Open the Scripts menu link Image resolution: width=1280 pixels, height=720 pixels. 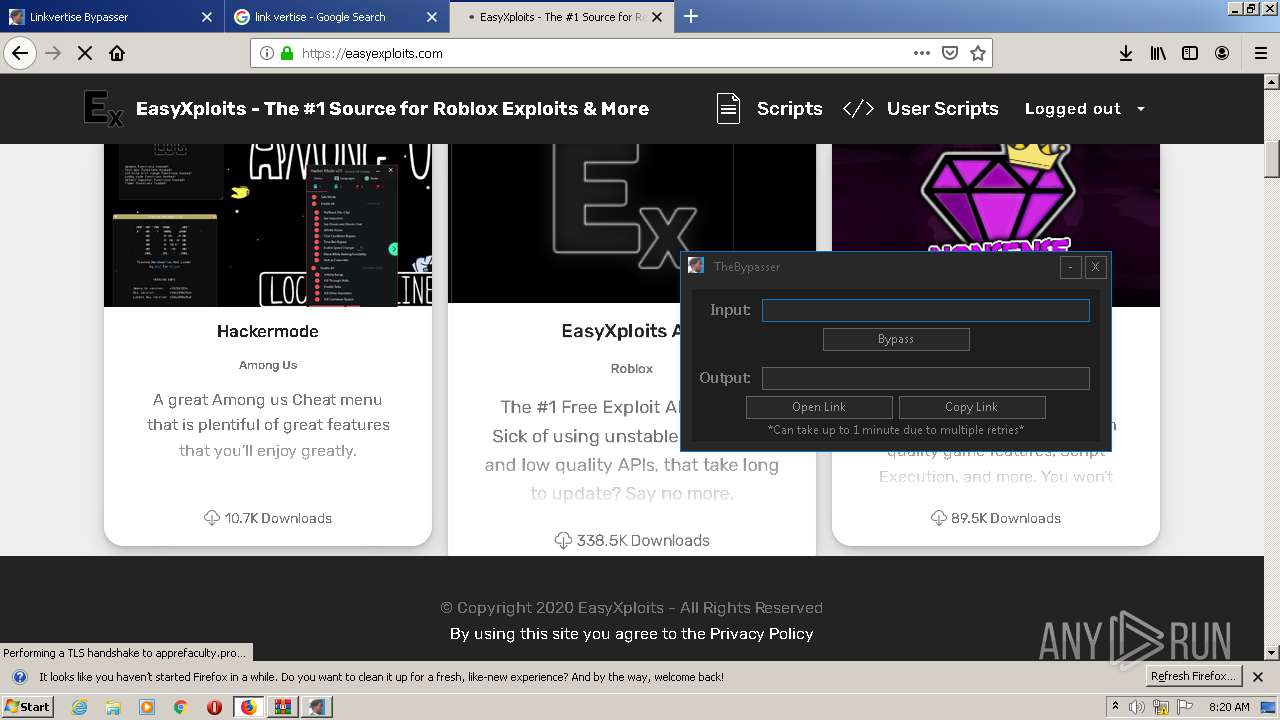[x=790, y=109]
